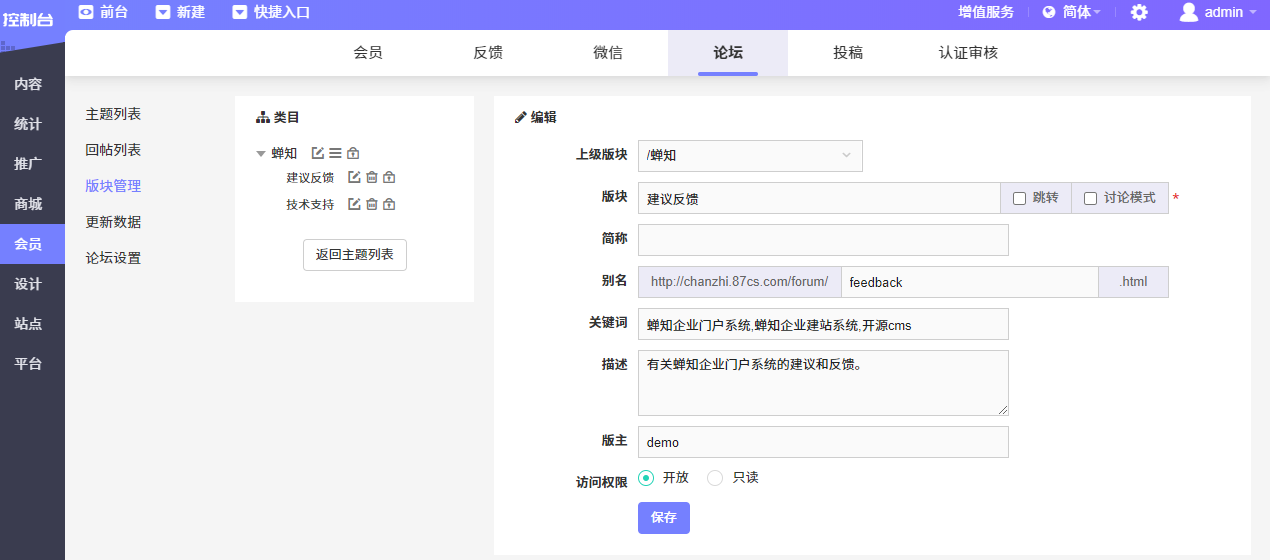The height and width of the screenshot is (560, 1270).
Task: Open the 上级版块 dropdown
Action: pos(750,155)
